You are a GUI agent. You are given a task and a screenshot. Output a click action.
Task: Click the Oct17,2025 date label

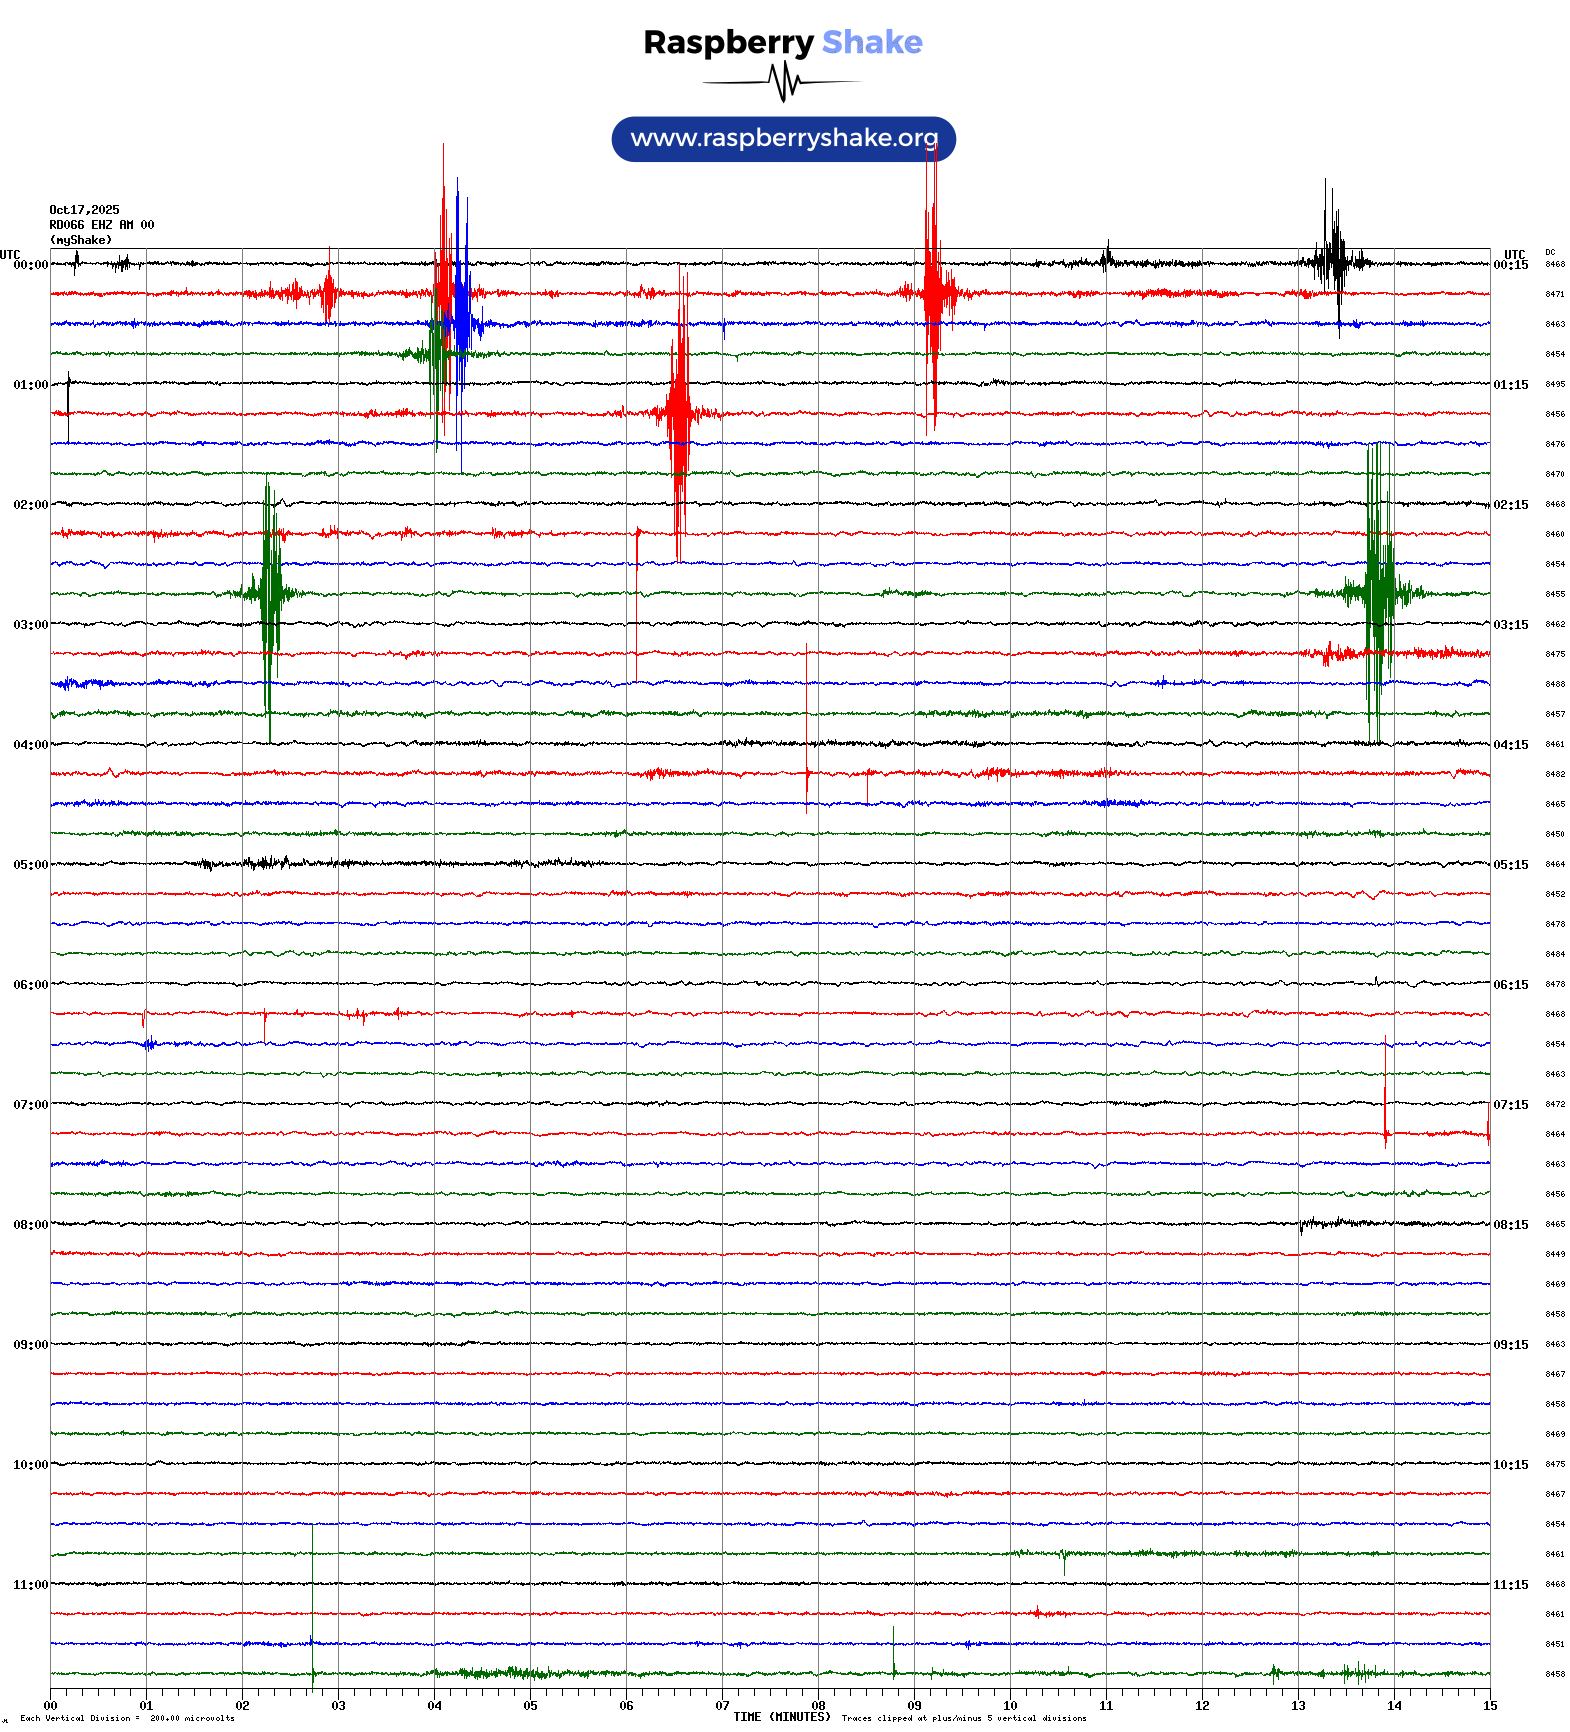[84, 210]
